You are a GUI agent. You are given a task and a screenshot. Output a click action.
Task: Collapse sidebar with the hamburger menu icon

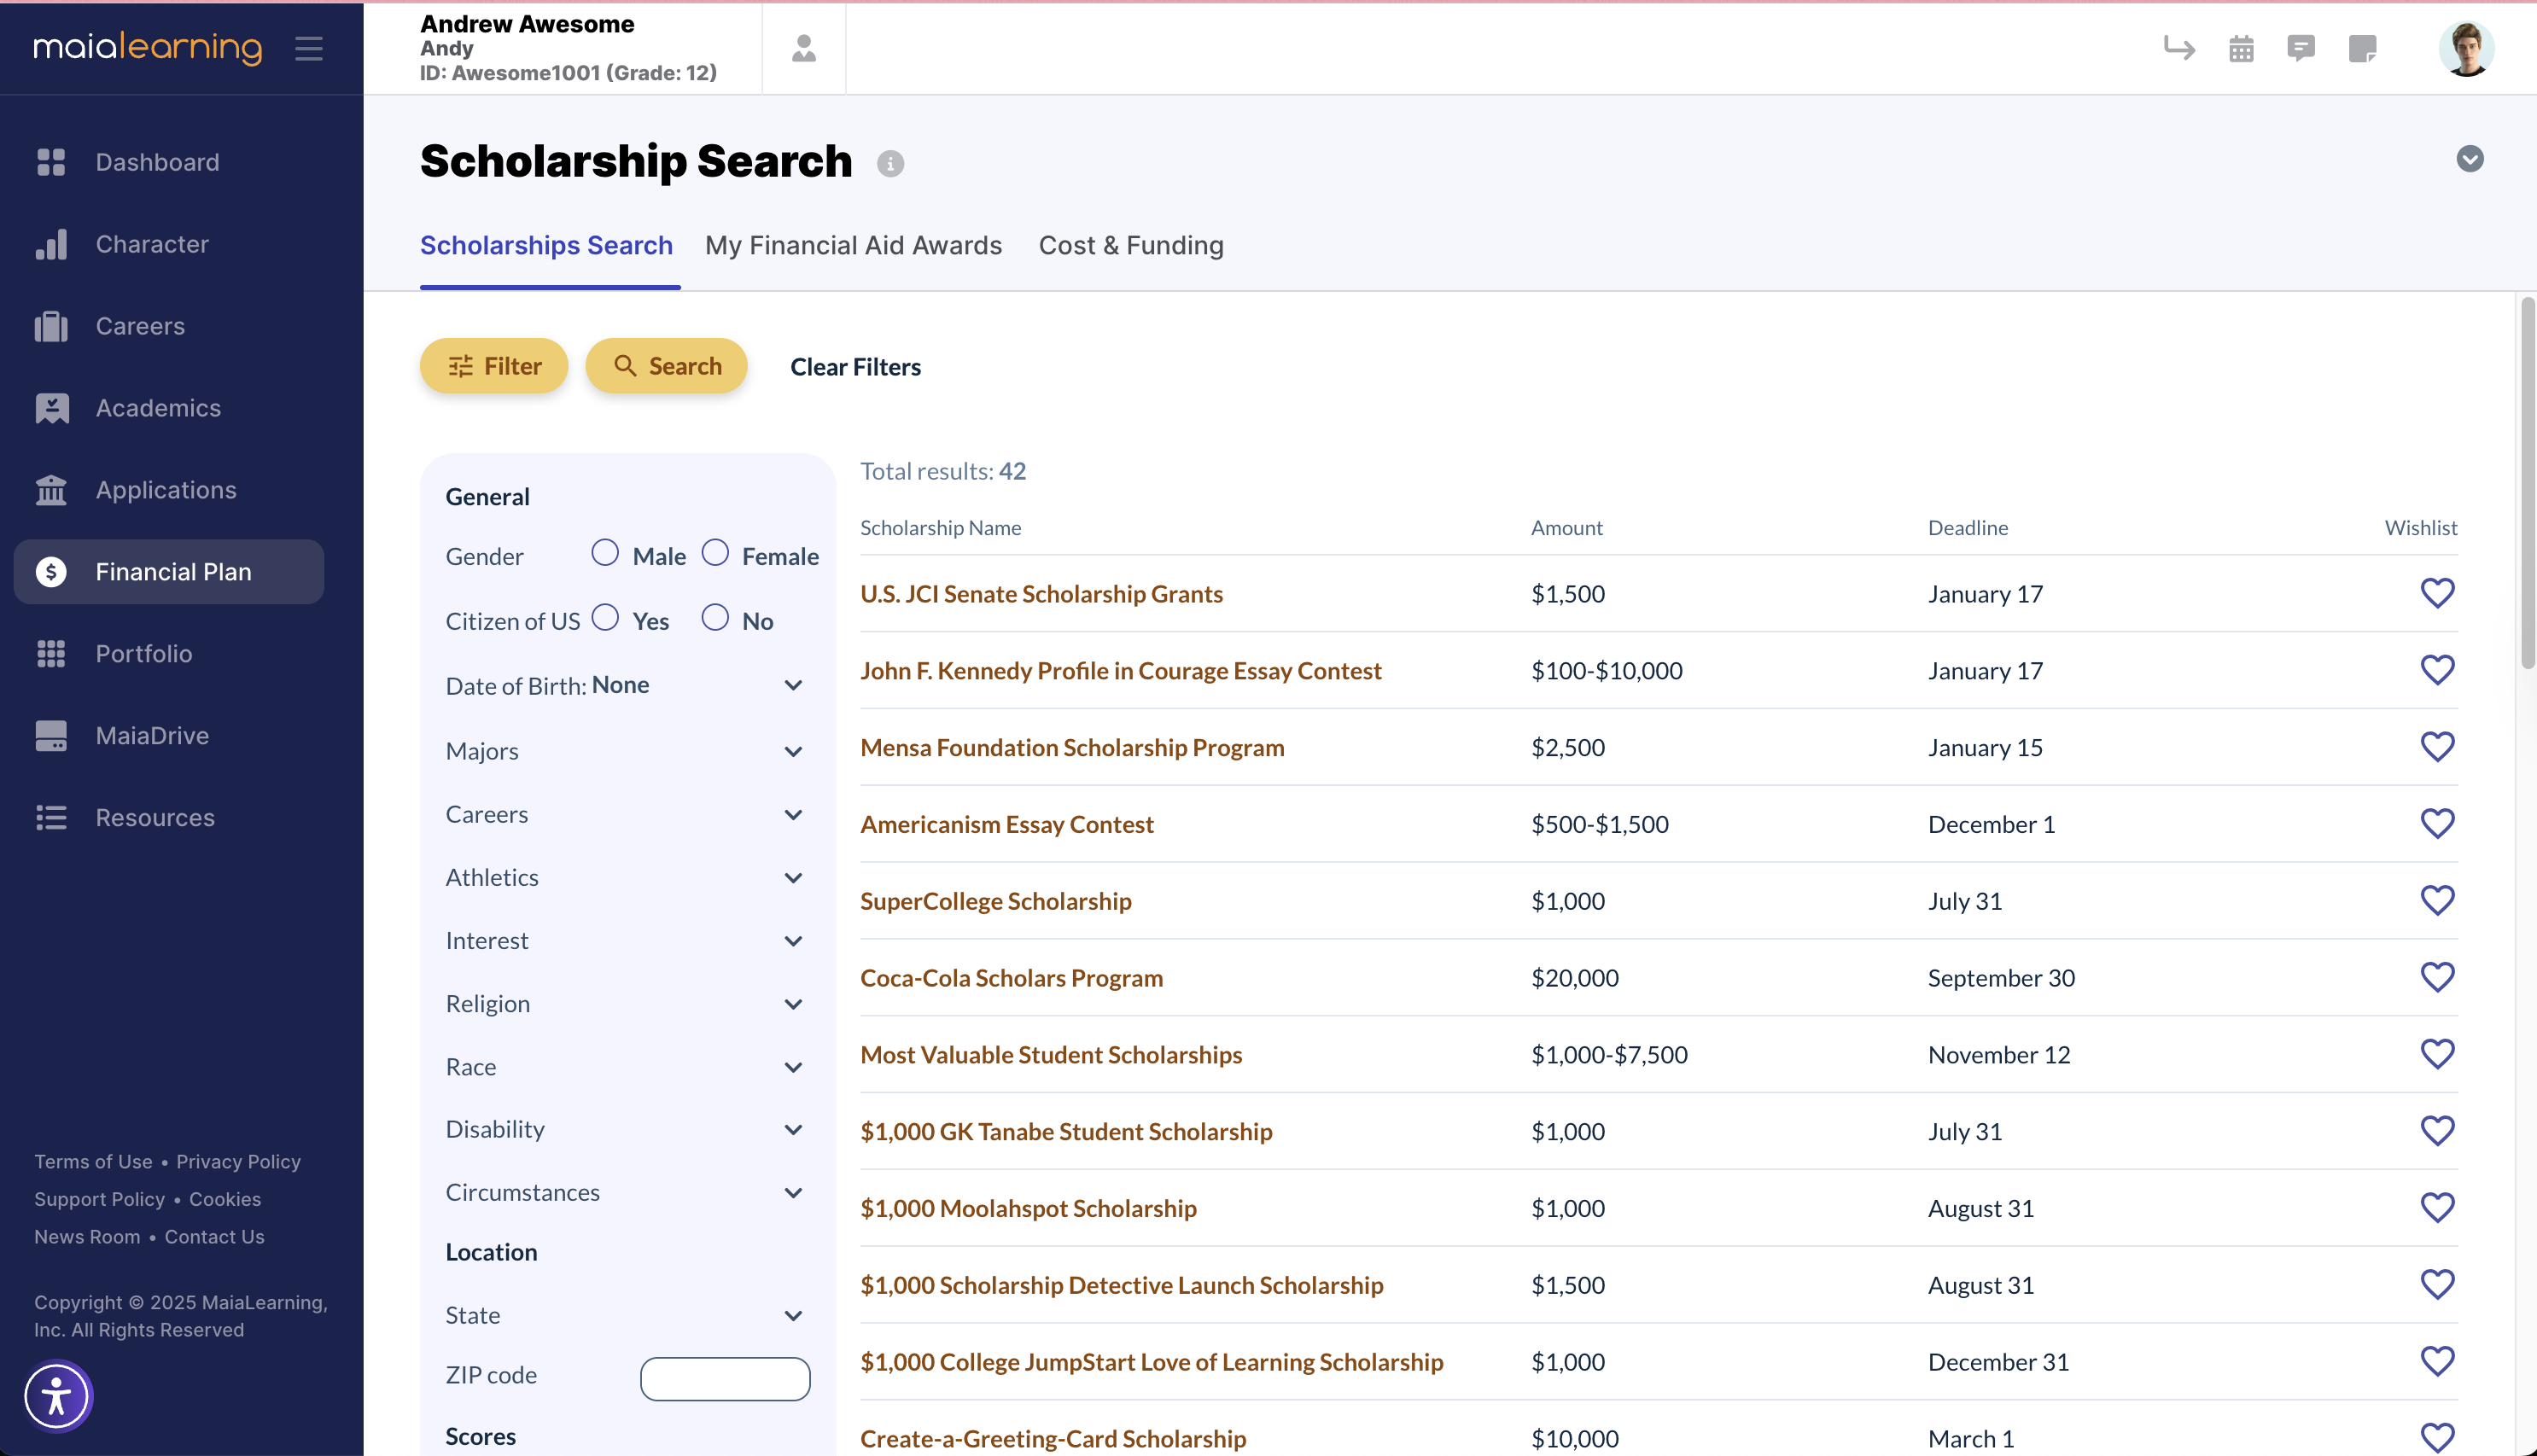coord(309,48)
